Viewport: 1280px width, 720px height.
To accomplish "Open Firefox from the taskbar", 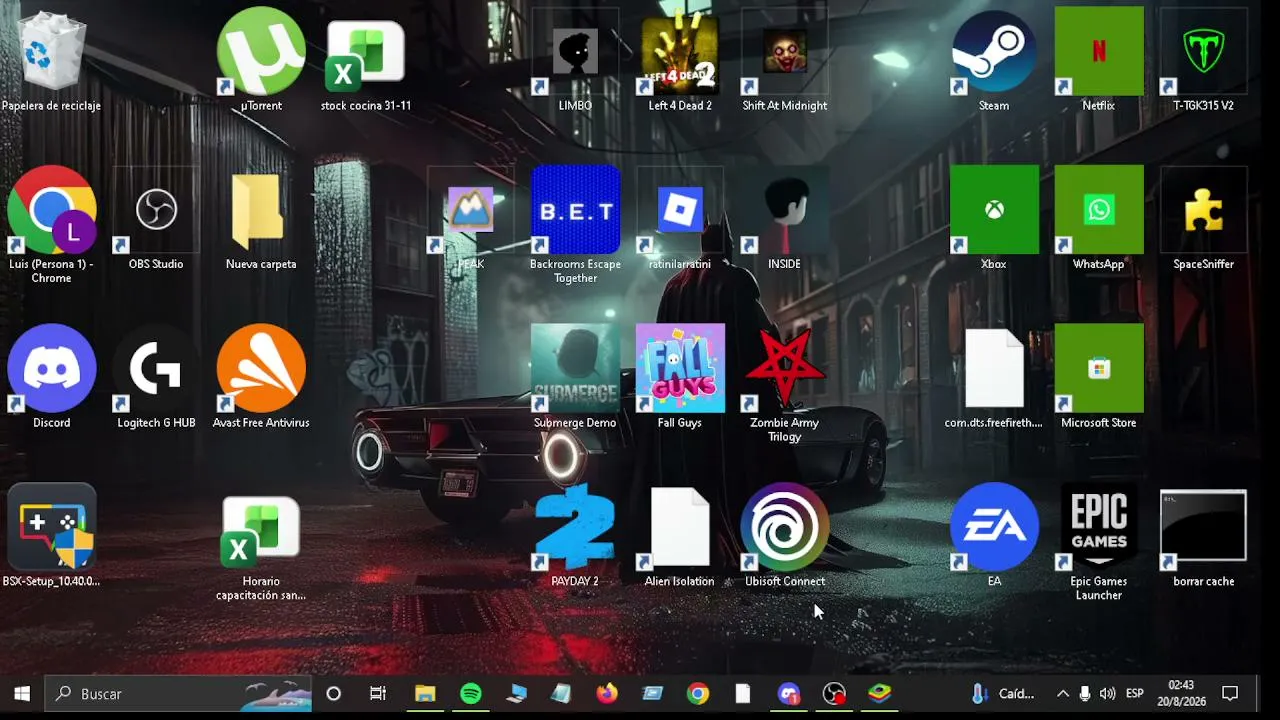I will point(607,694).
